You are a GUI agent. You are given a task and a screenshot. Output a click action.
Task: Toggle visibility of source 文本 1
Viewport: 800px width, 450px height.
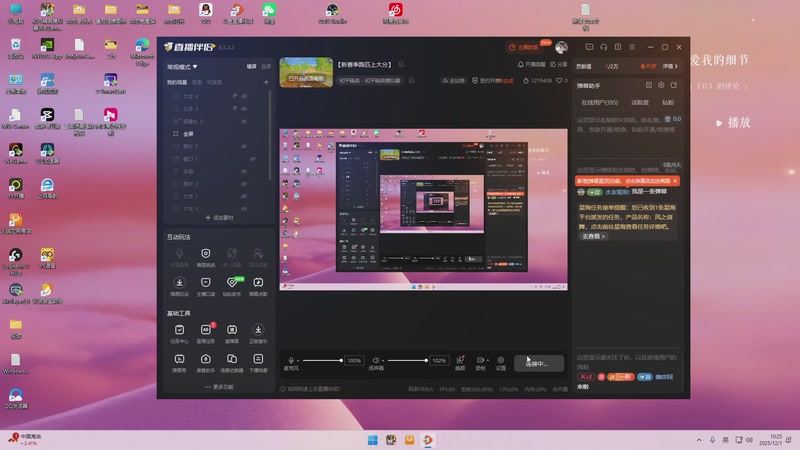pos(244,196)
